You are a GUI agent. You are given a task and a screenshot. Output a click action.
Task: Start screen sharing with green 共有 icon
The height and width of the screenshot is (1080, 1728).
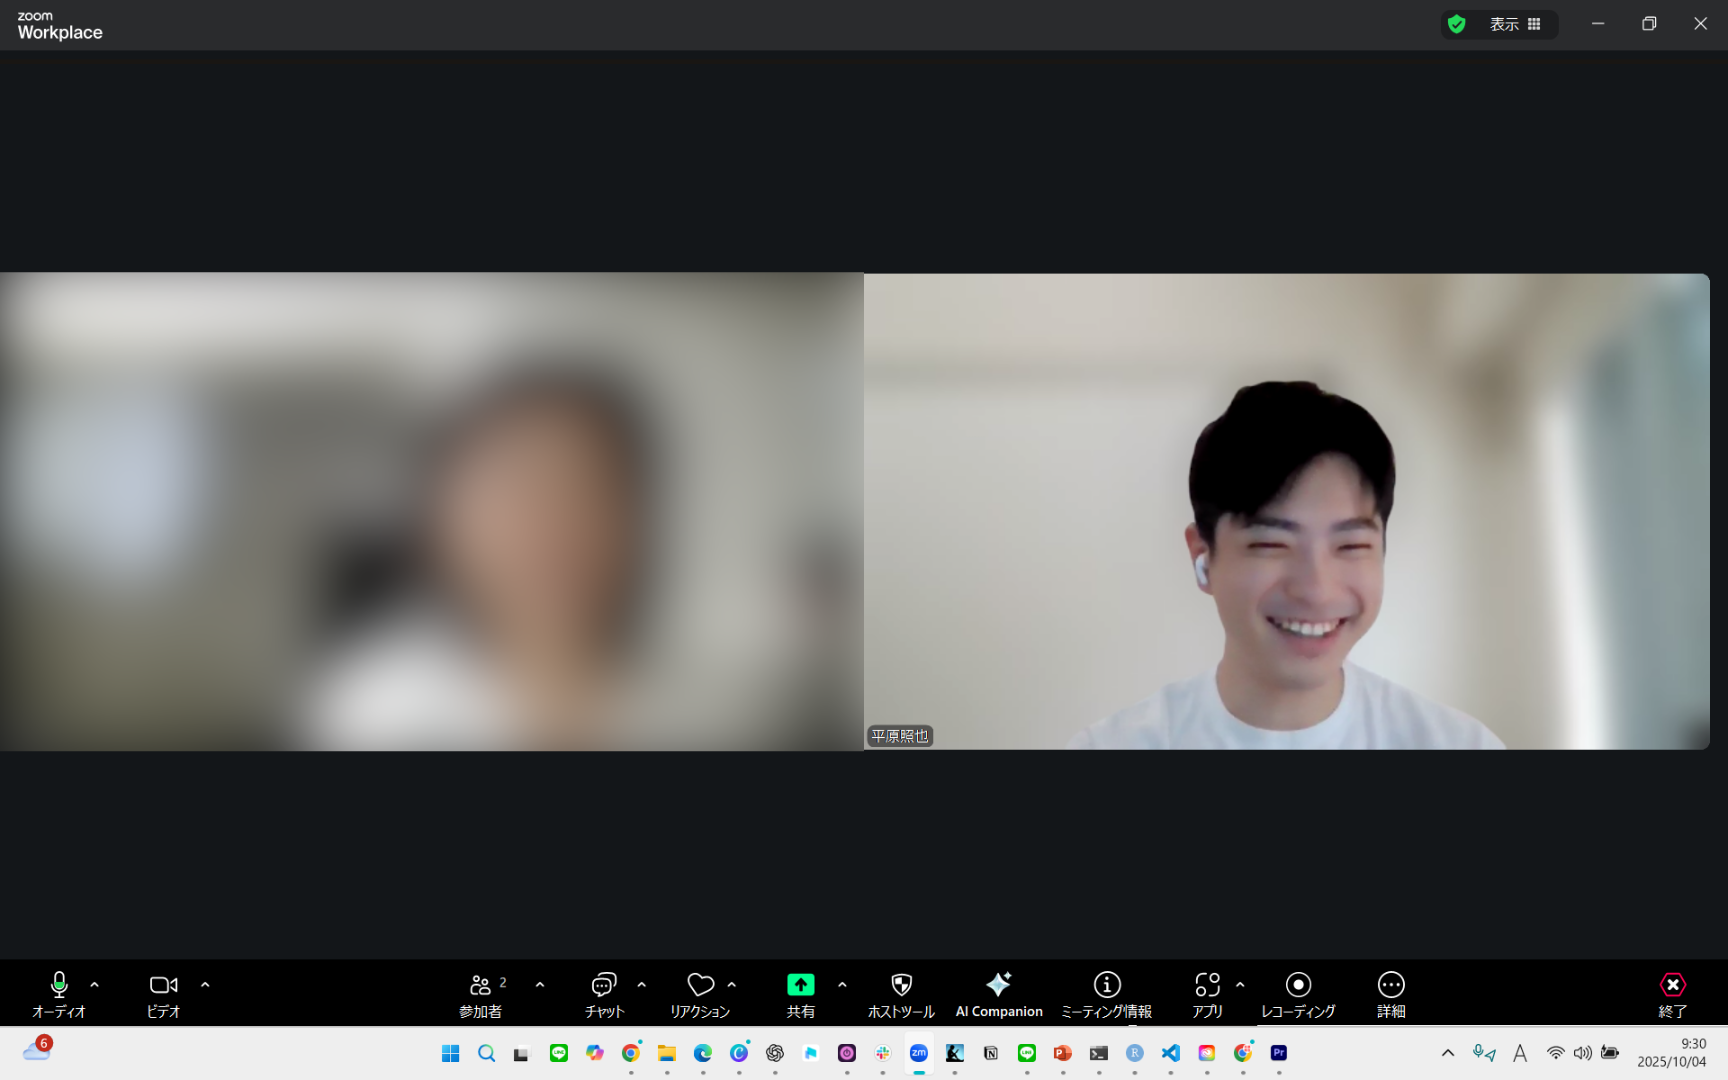coord(800,985)
